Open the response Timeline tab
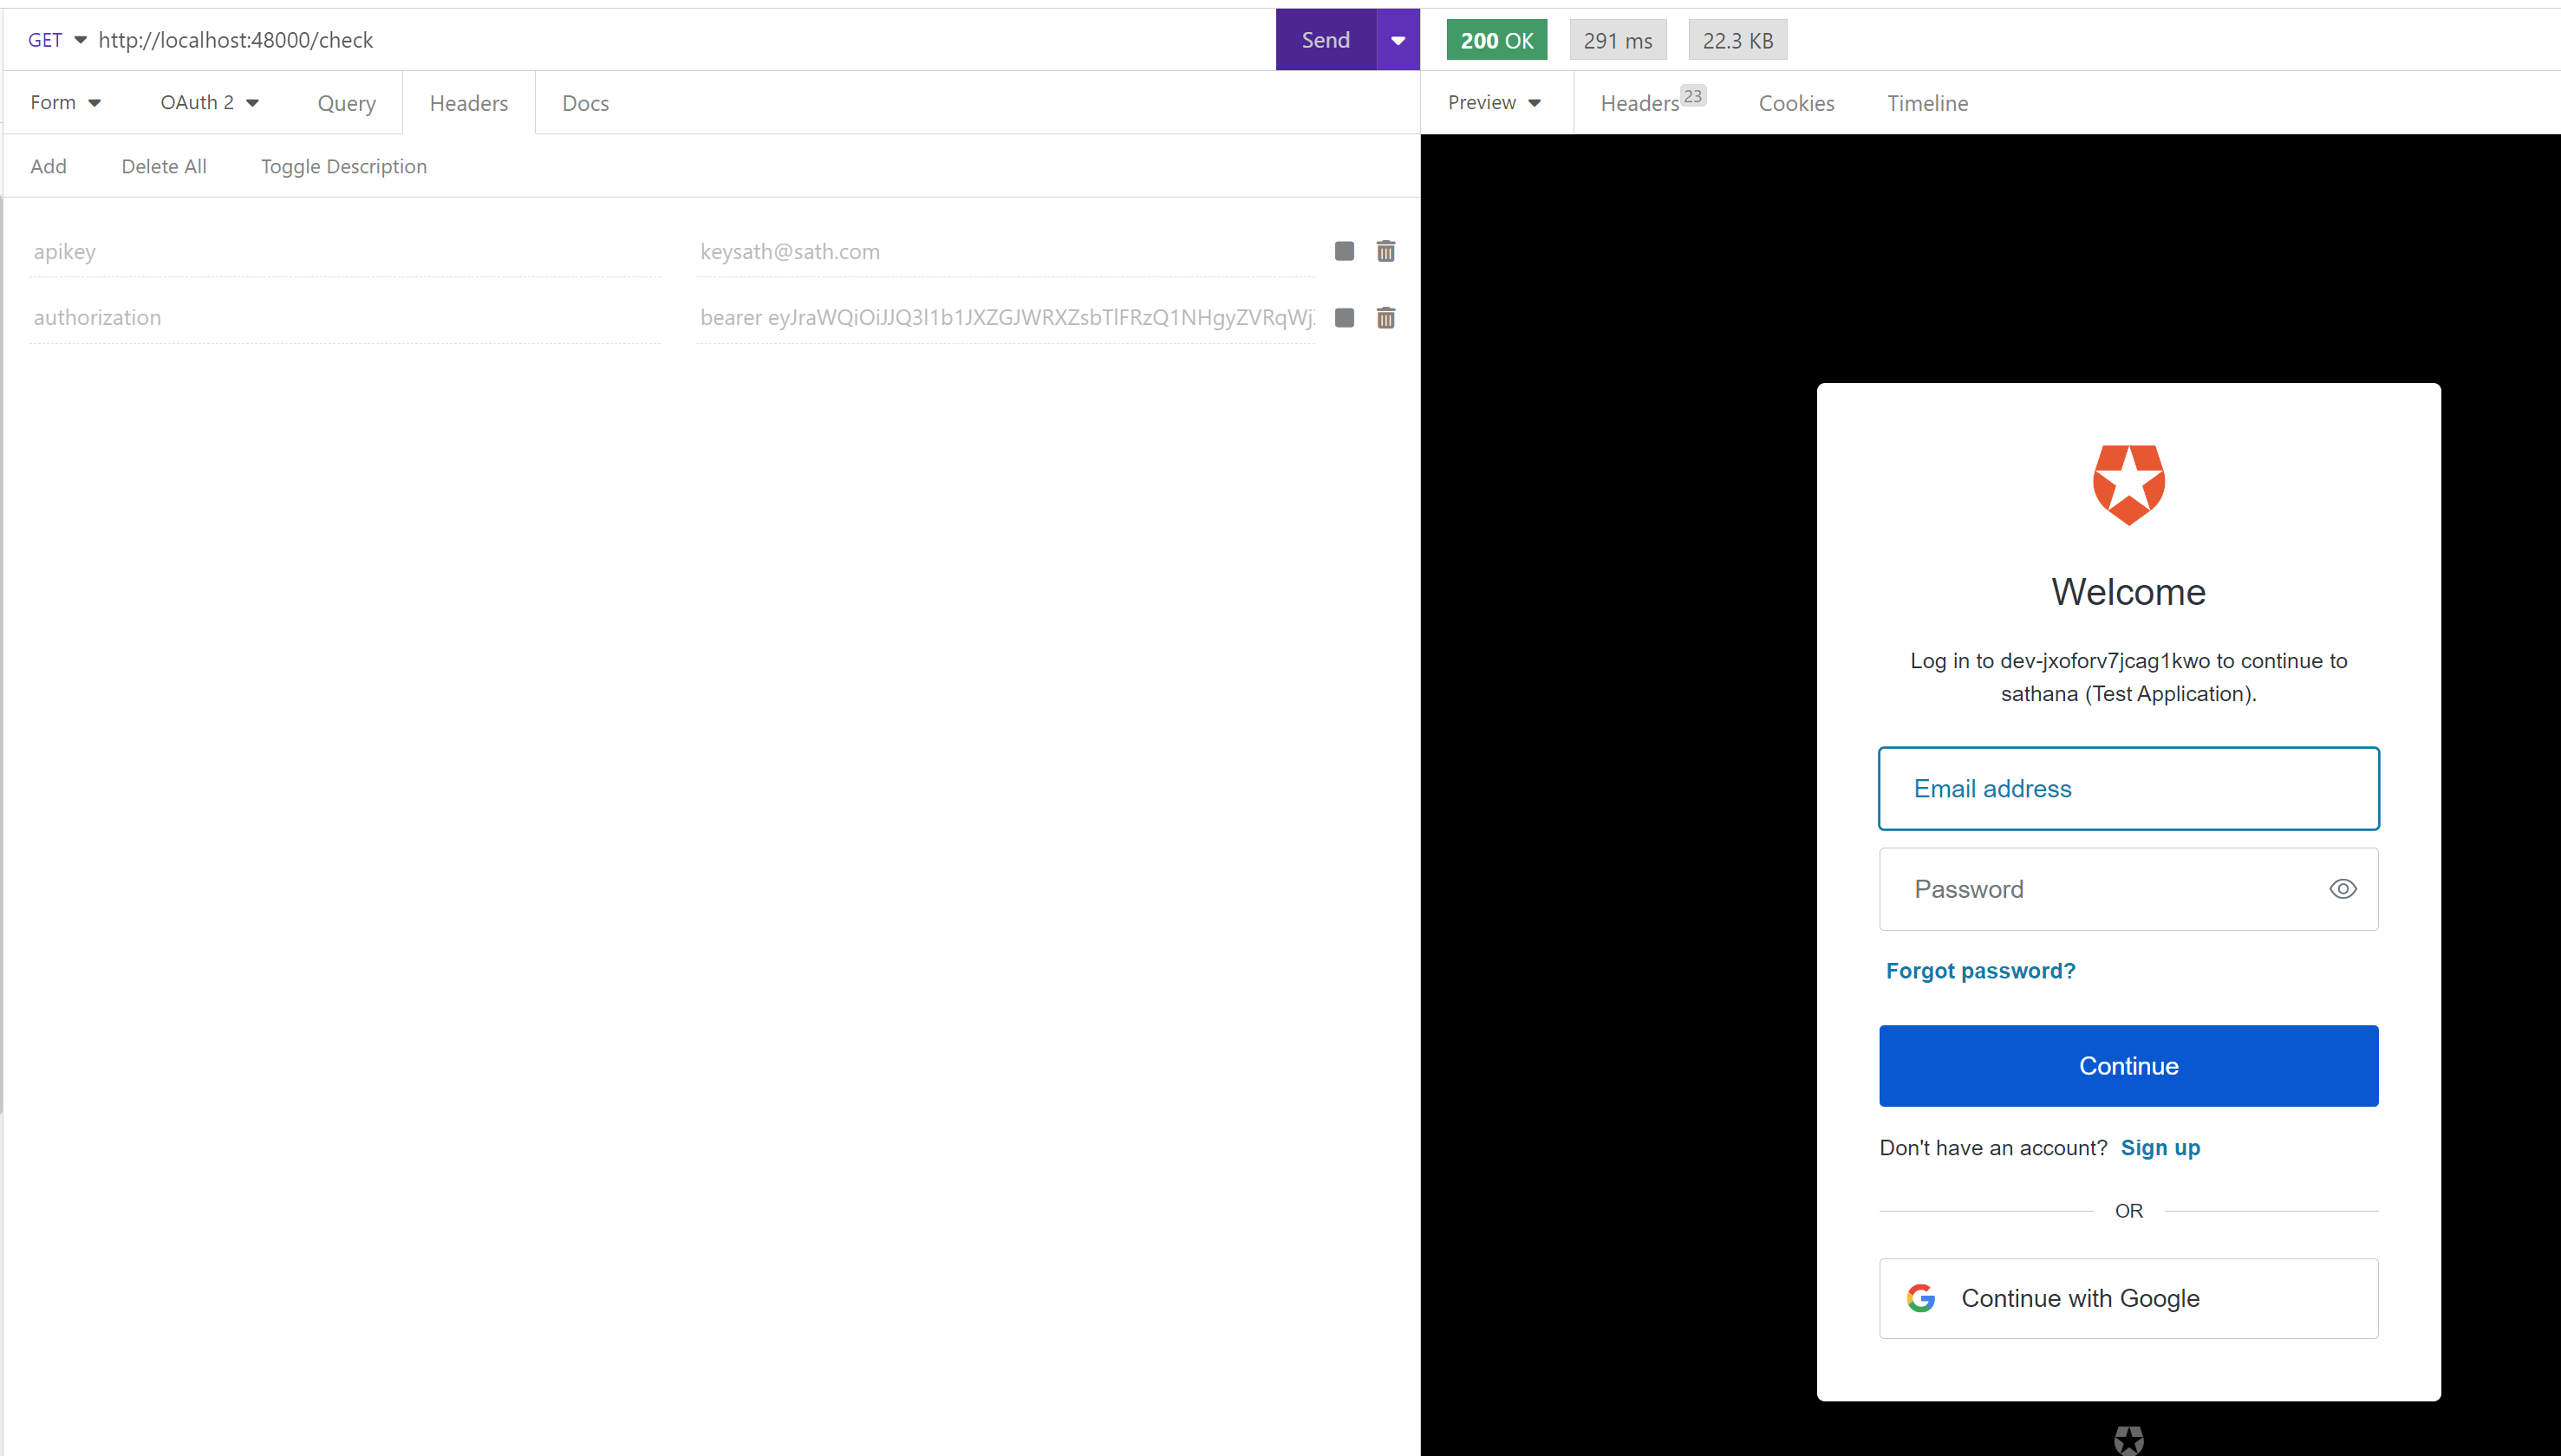Viewport: 2561px width, 1456px height. [1927, 103]
